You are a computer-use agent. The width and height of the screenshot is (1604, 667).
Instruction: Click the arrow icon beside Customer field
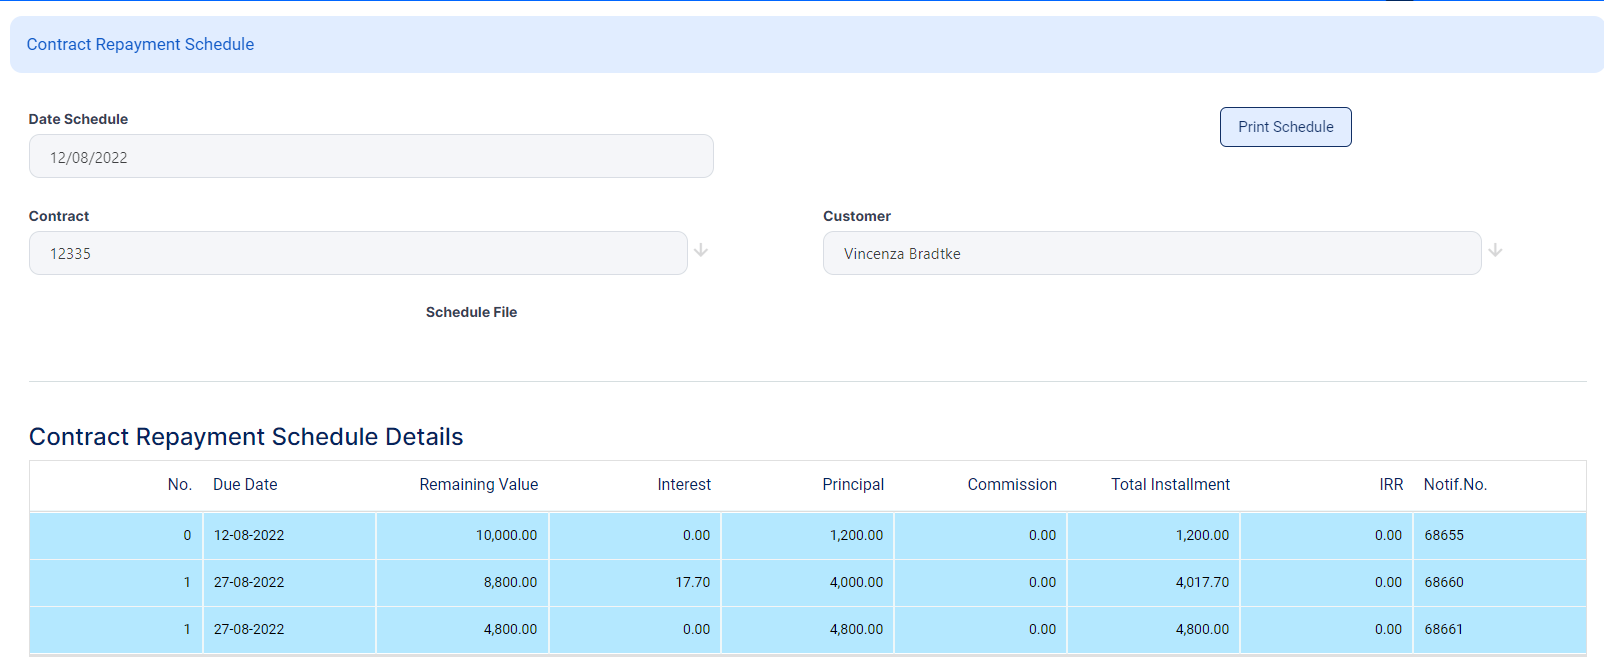pos(1495,250)
